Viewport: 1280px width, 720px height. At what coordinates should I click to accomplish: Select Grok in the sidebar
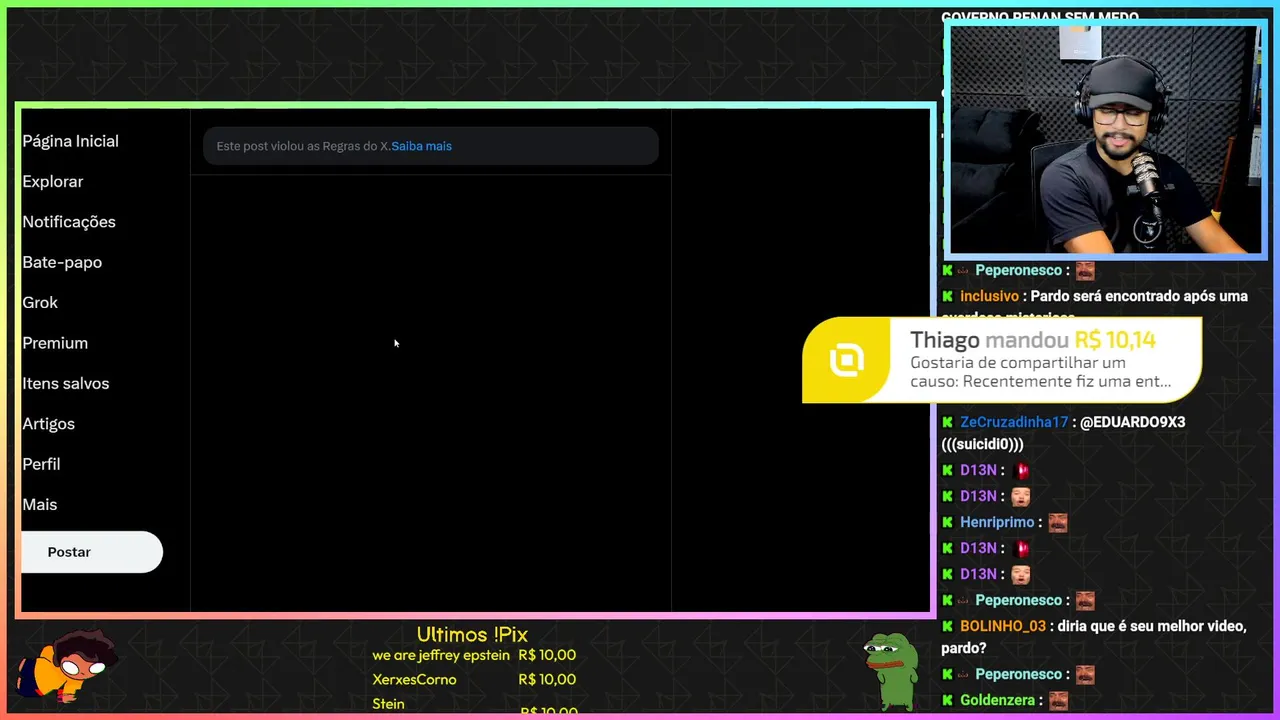[40, 302]
